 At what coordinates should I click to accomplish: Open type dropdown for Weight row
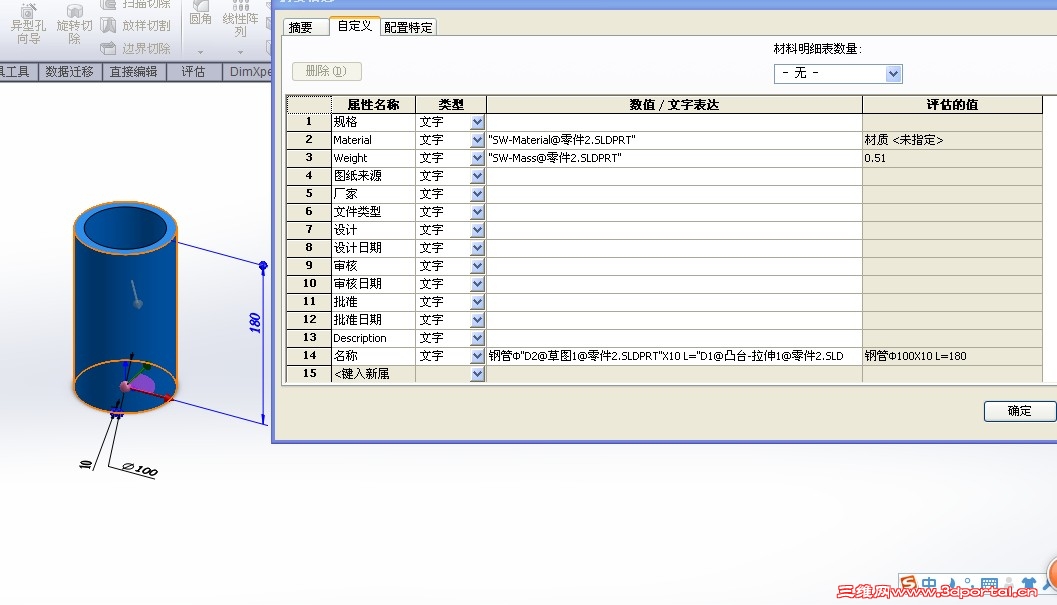pyautogui.click(x=477, y=158)
